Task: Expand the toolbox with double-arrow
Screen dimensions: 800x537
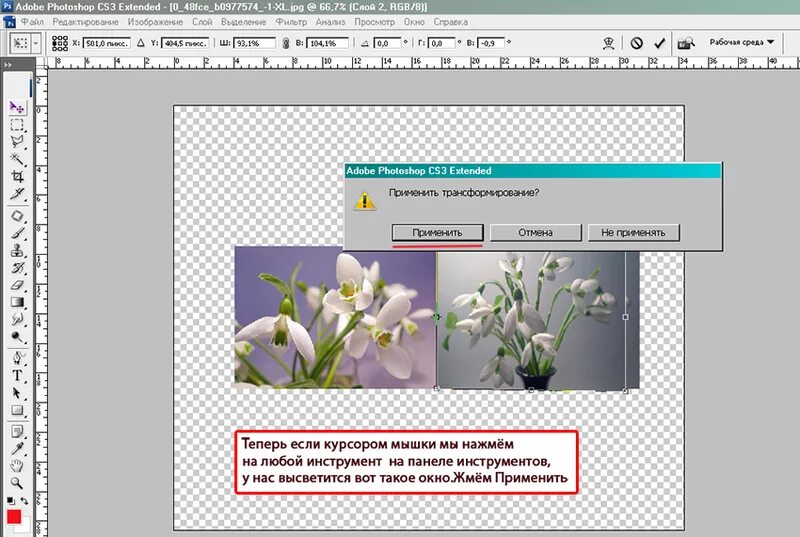Action: [x=7, y=65]
